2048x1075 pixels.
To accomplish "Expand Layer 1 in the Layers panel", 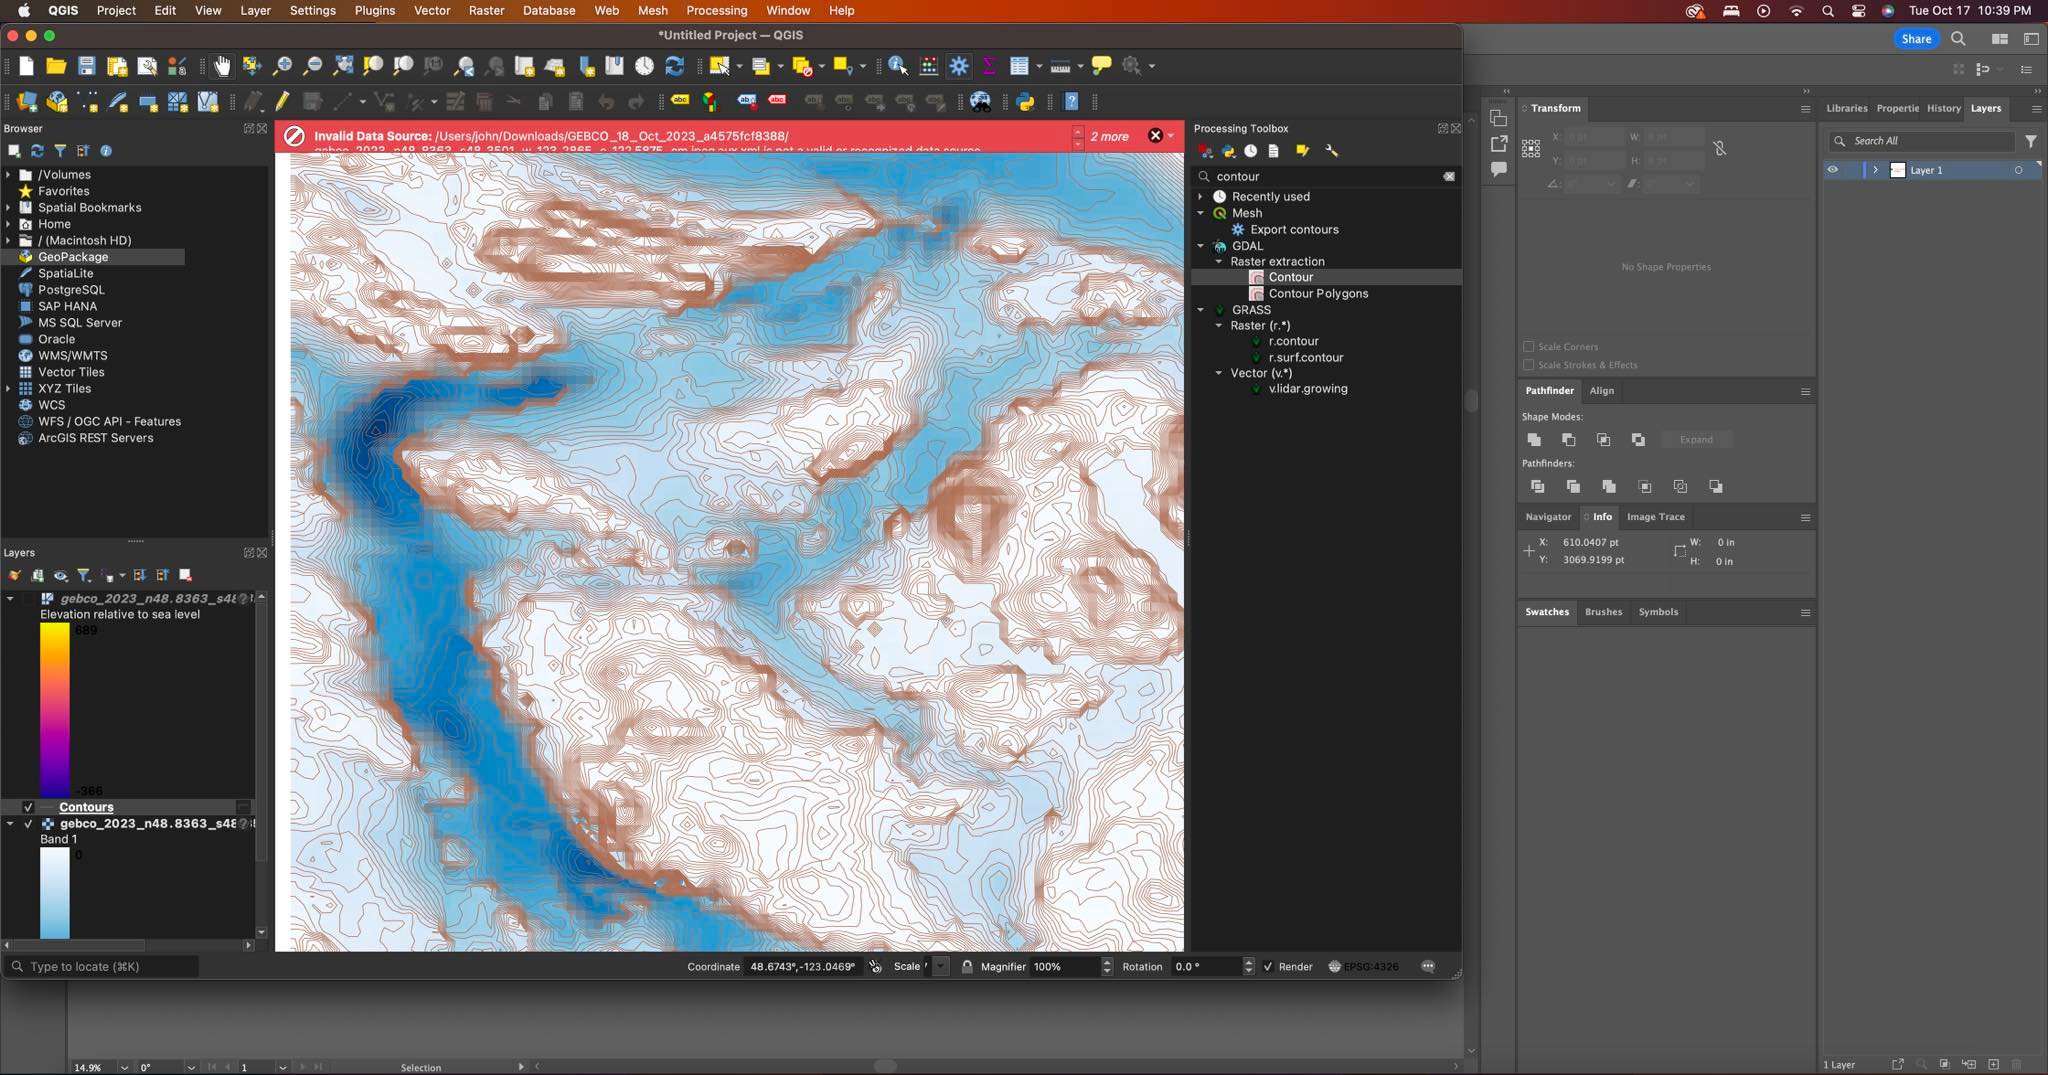I will pyautogui.click(x=1876, y=170).
